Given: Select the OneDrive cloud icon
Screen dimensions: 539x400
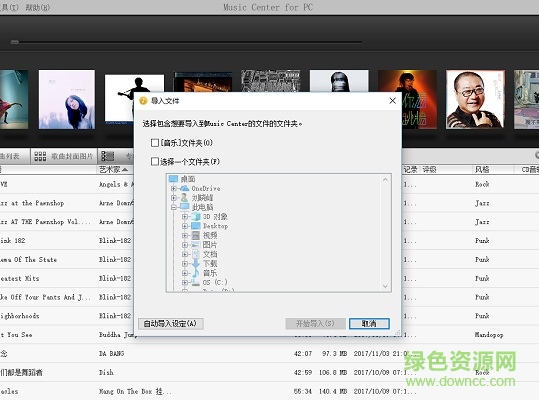Looking at the screenshot, I should (185, 188).
